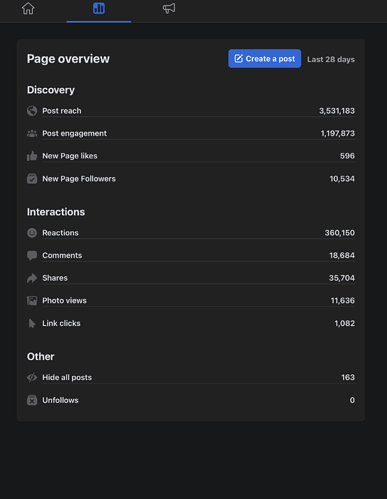
Task: Select the Post engagement label
Action: coord(74,133)
